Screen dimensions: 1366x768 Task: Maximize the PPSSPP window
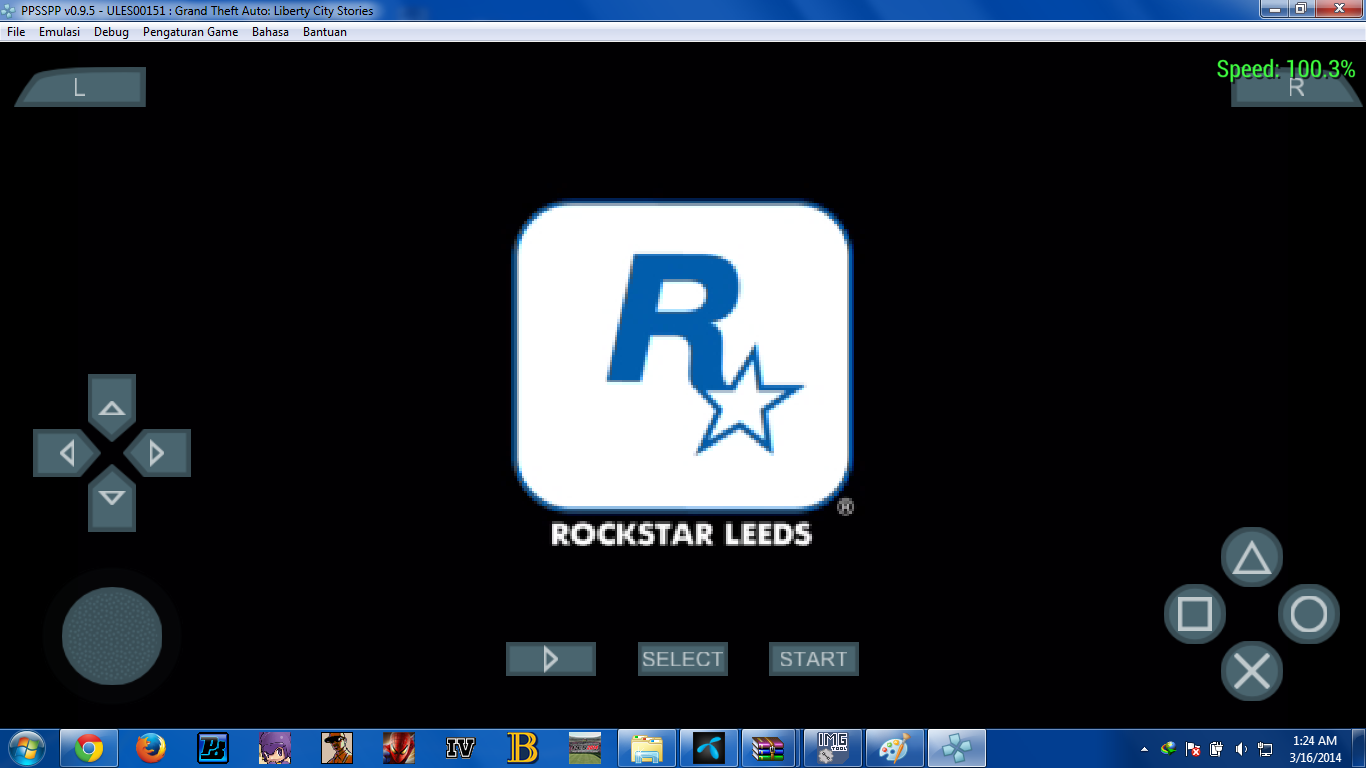(x=1301, y=9)
